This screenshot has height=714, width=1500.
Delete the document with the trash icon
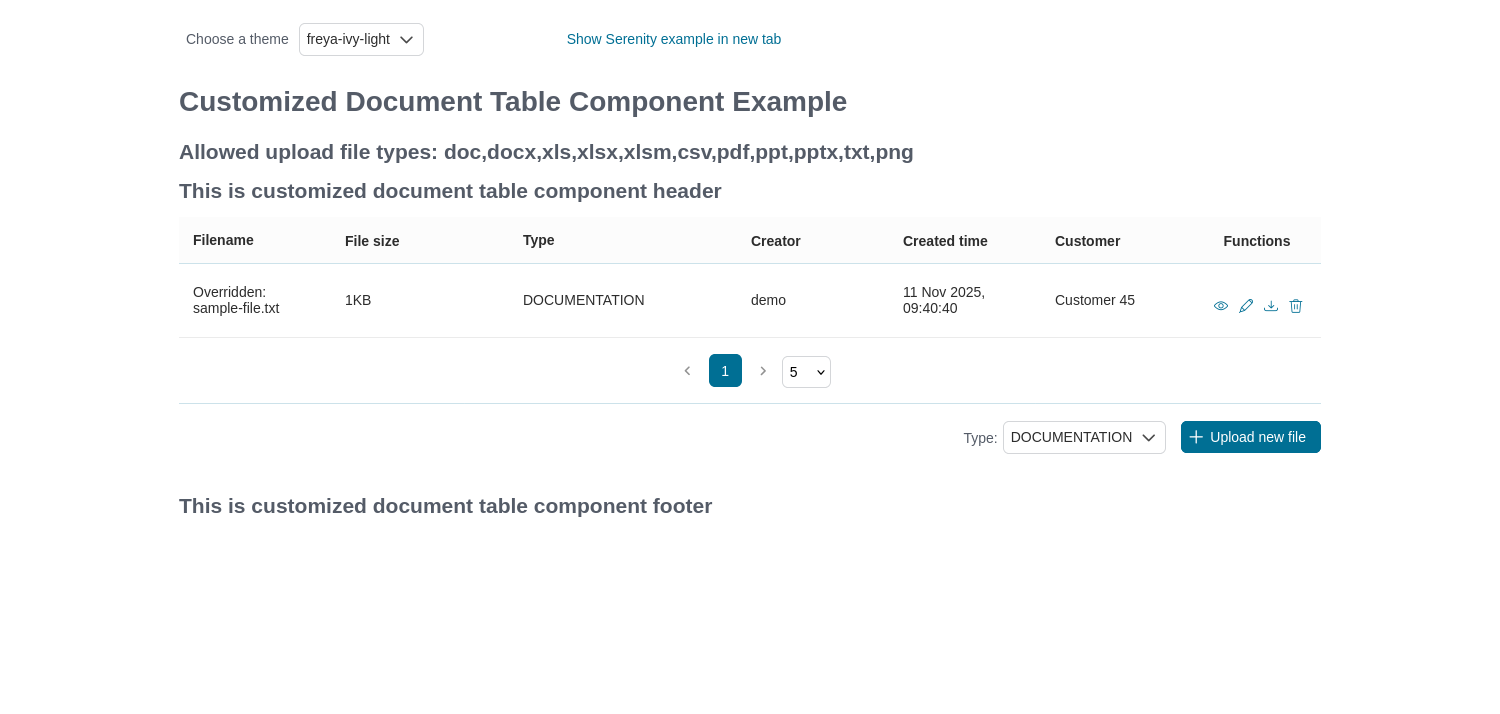[1295, 305]
